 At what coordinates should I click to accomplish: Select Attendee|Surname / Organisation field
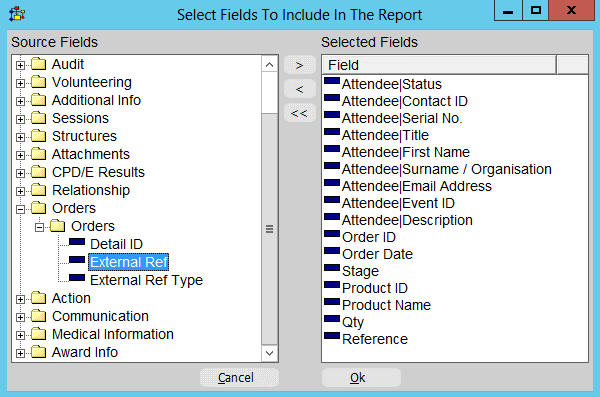447,169
